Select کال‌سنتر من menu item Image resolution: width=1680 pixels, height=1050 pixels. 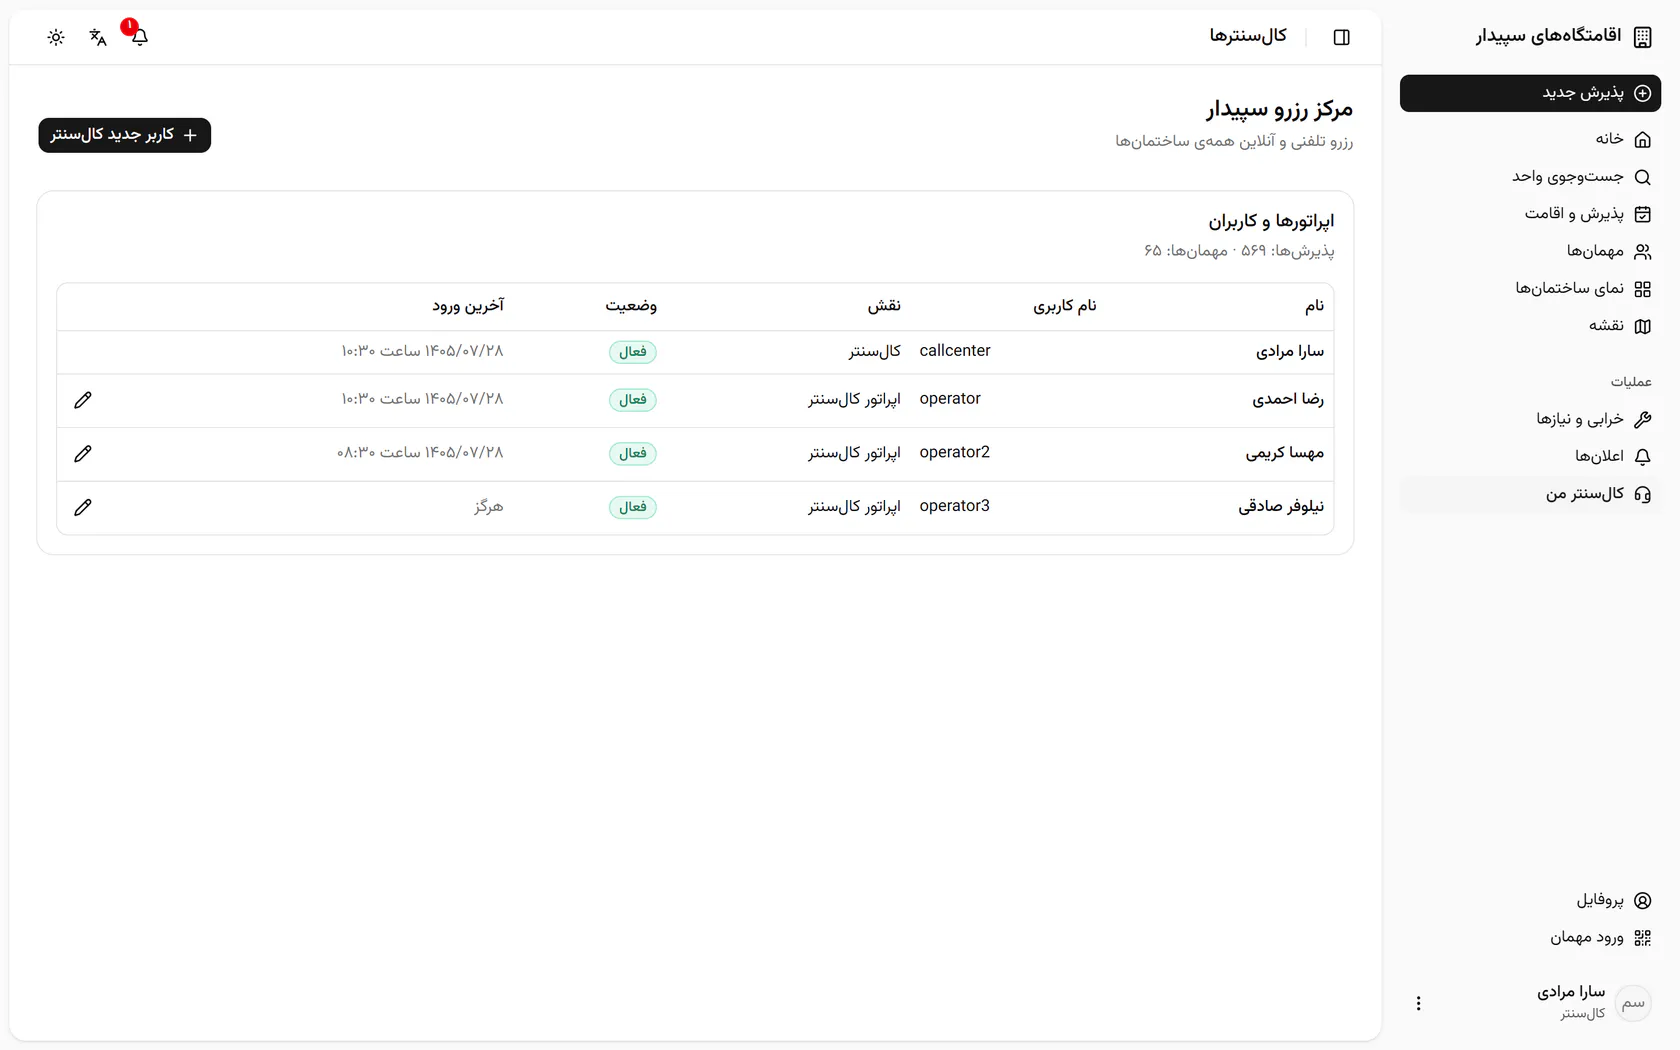pos(1530,494)
